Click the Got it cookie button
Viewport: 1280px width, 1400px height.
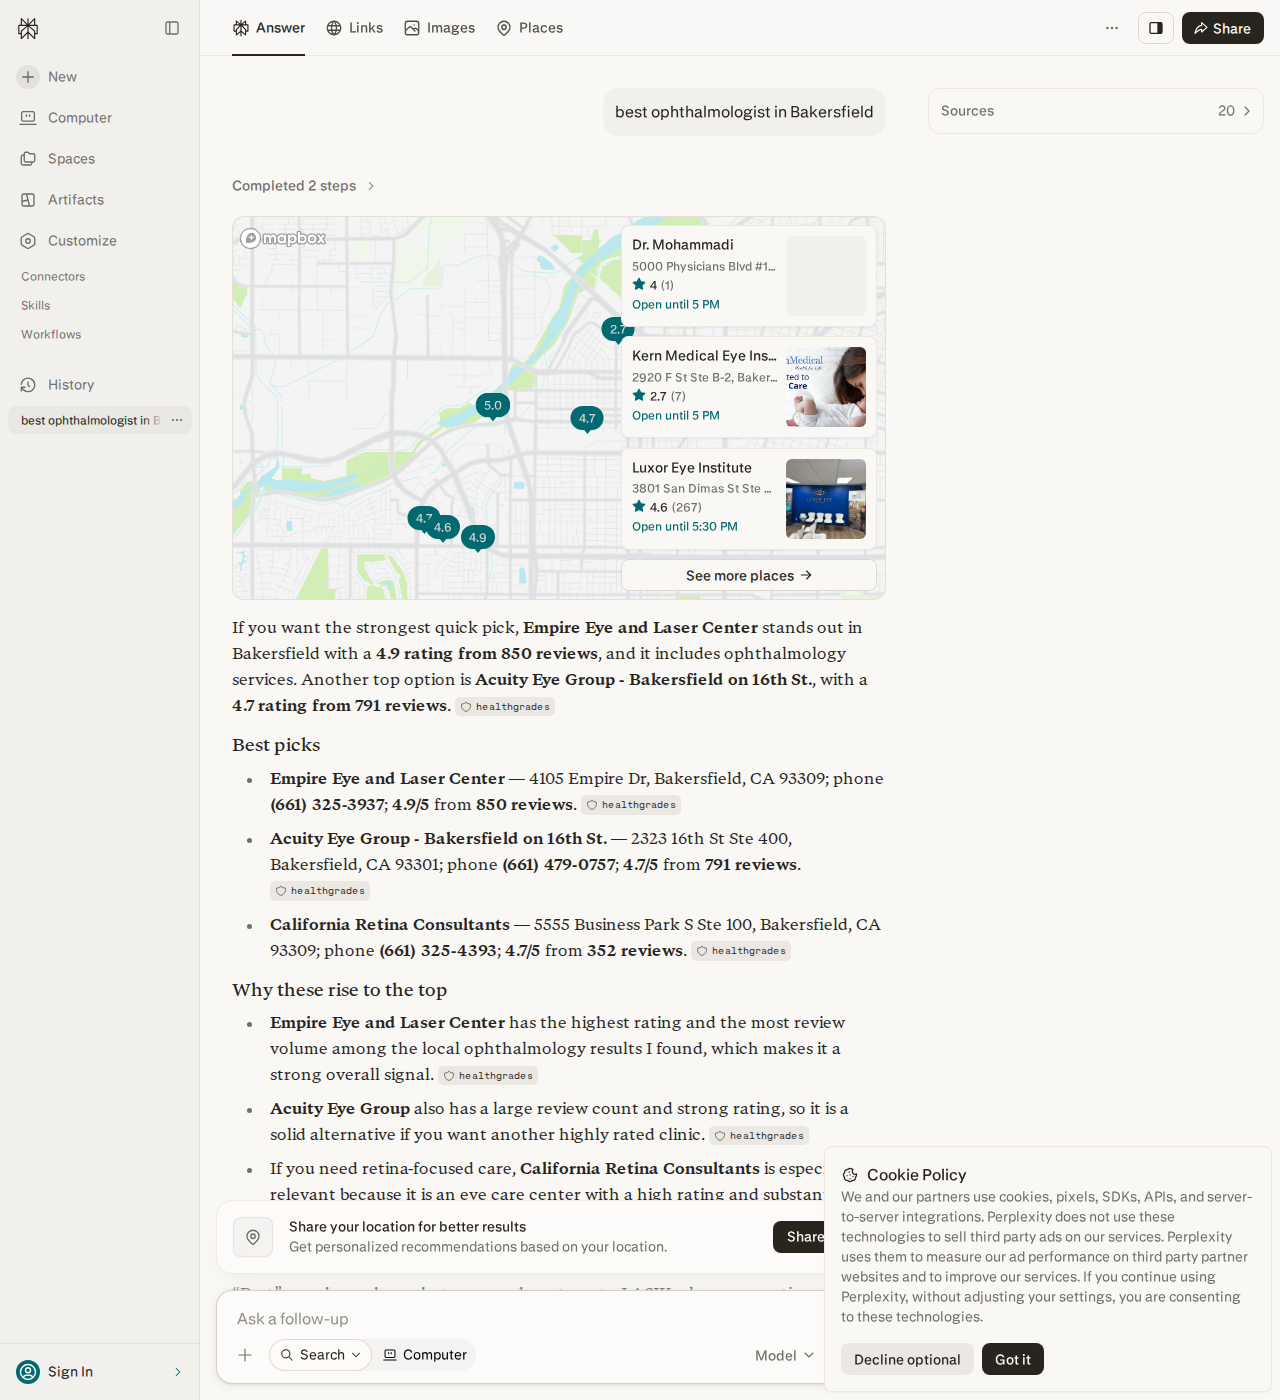(1013, 1359)
